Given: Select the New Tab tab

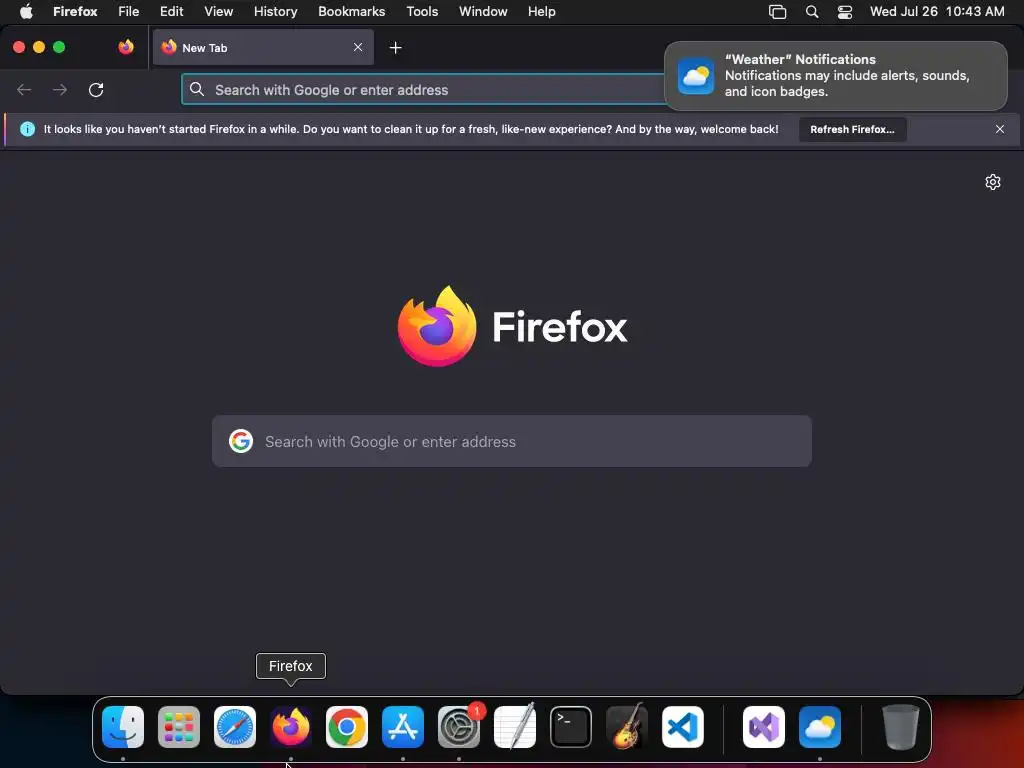Looking at the screenshot, I should click(263, 47).
